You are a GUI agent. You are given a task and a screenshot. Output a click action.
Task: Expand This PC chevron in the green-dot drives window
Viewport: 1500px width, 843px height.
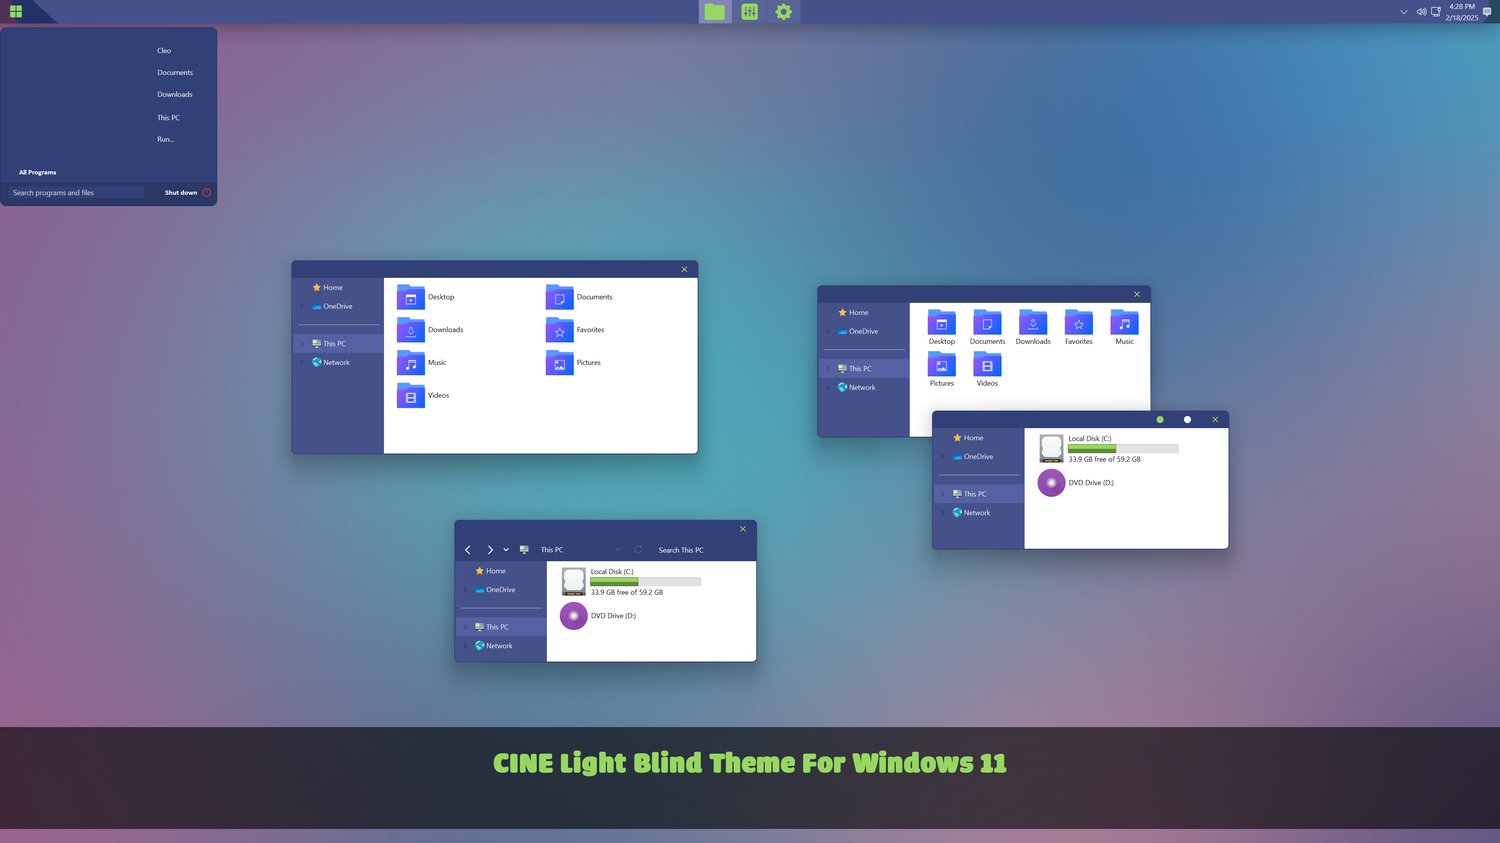point(943,494)
